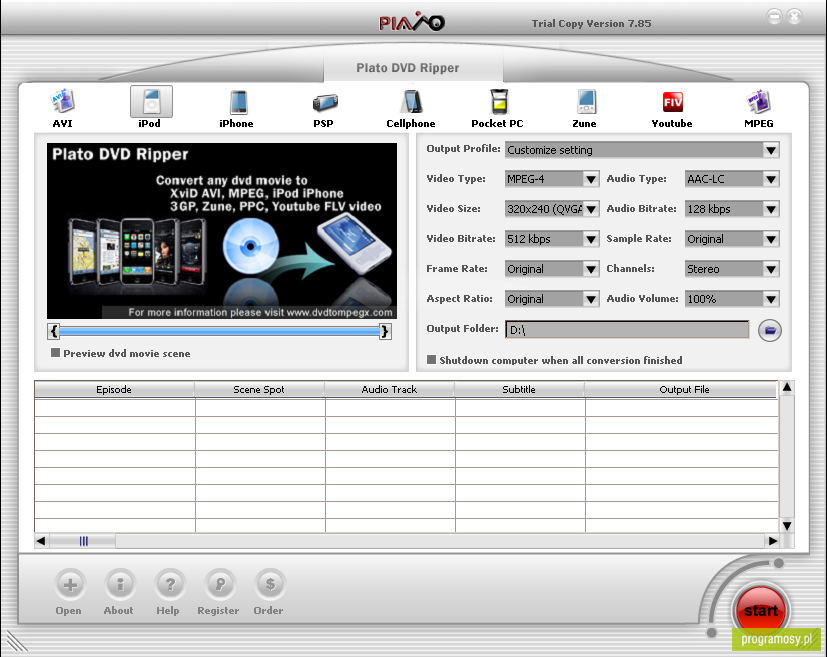Image resolution: width=827 pixels, height=657 pixels.
Task: Click the list scroll down arrow
Action: click(x=787, y=526)
